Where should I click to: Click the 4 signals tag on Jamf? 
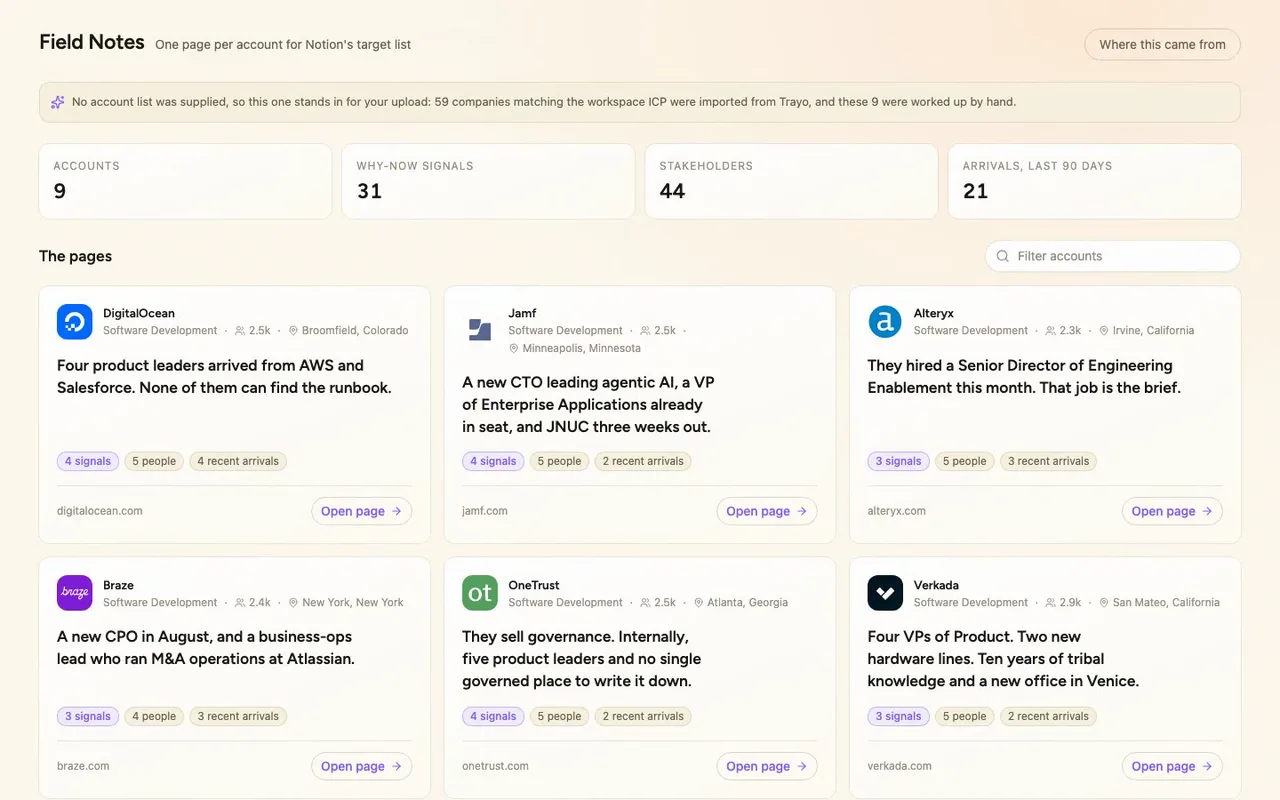[493, 461]
